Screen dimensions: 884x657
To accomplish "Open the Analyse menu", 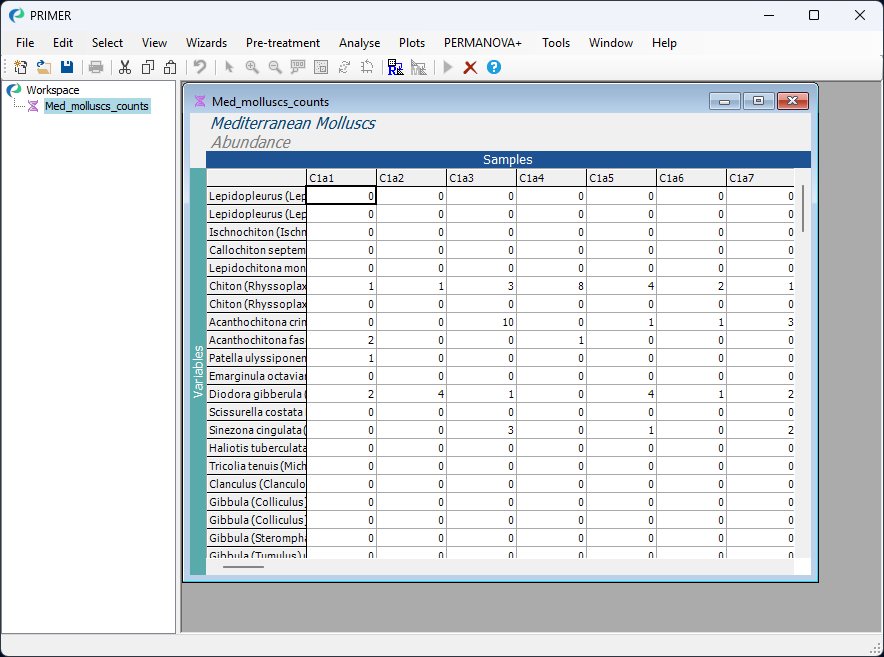I will click(x=359, y=43).
